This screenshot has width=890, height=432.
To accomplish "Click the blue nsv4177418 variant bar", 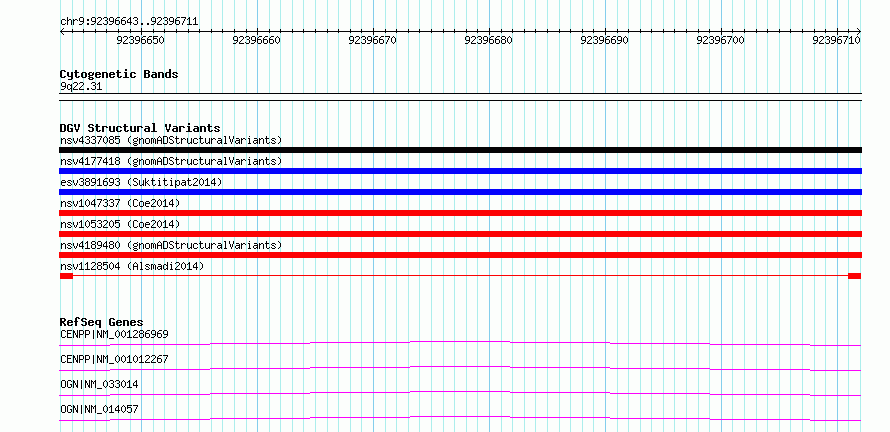I will [x=460, y=171].
